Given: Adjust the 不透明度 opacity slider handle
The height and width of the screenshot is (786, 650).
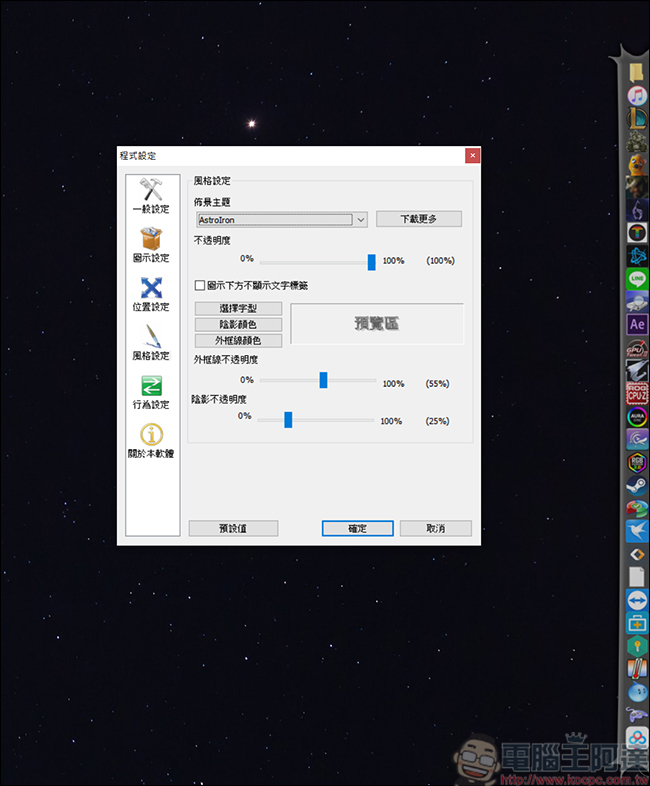Looking at the screenshot, I should pos(371,262).
